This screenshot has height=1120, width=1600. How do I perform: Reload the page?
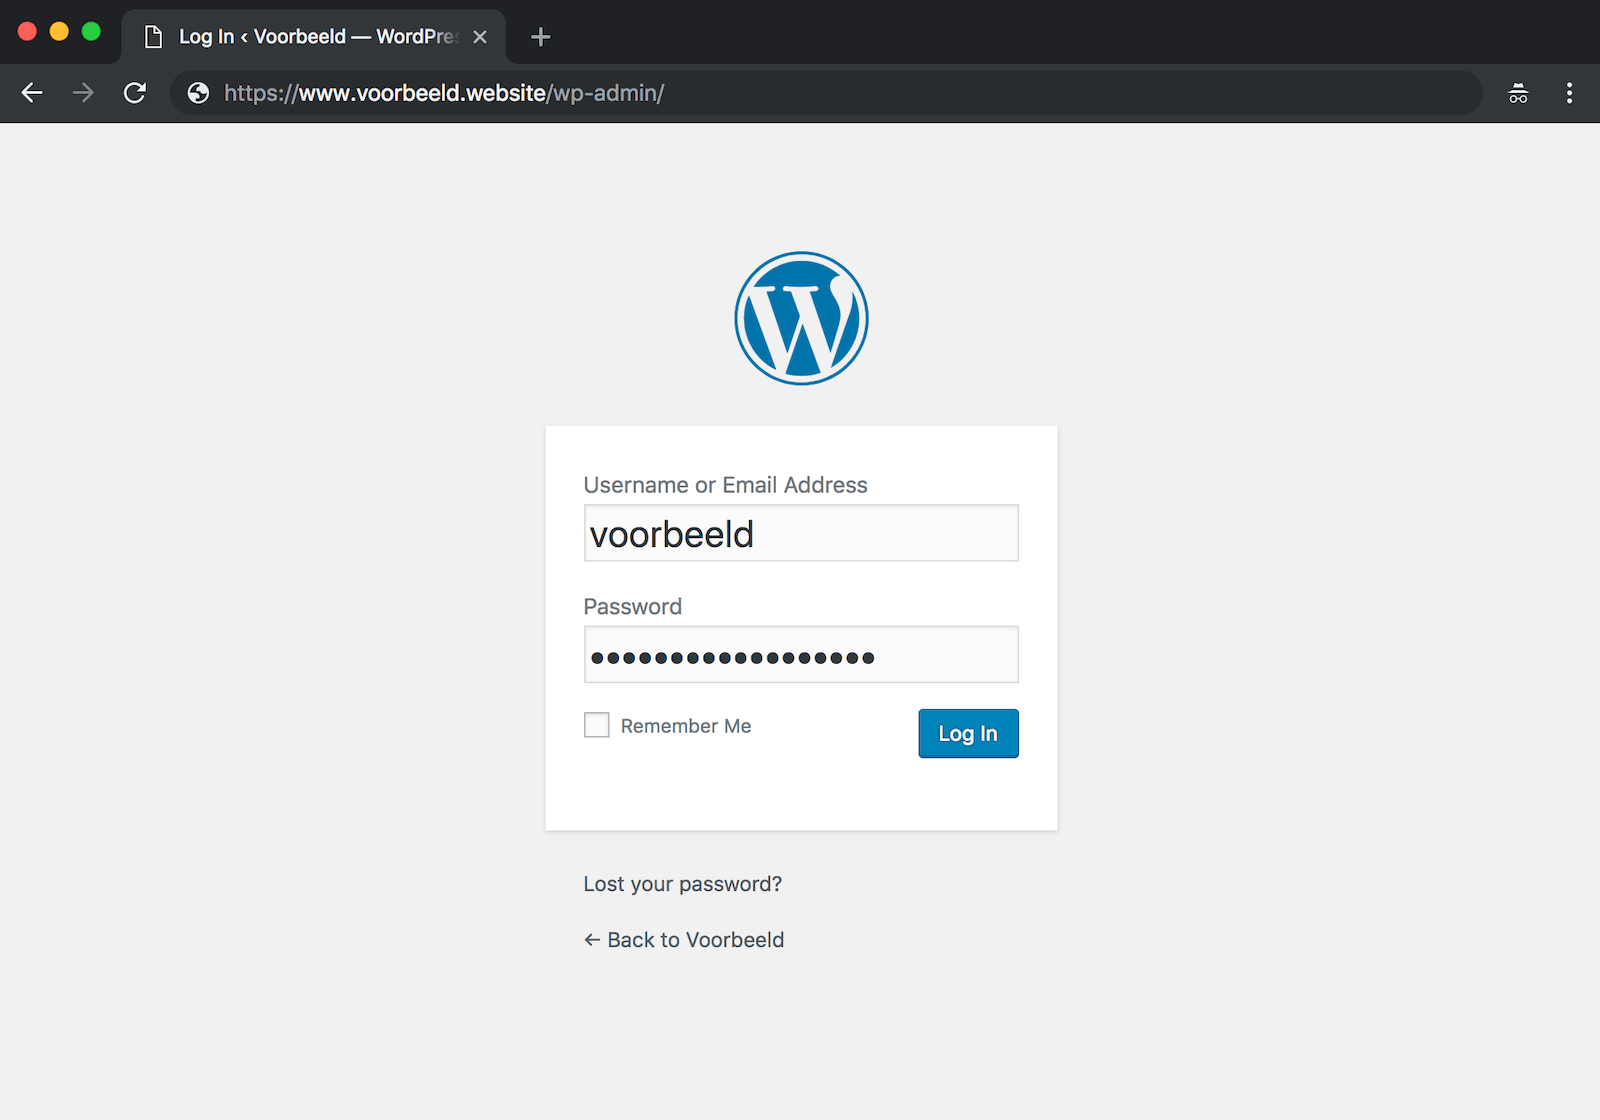[135, 93]
